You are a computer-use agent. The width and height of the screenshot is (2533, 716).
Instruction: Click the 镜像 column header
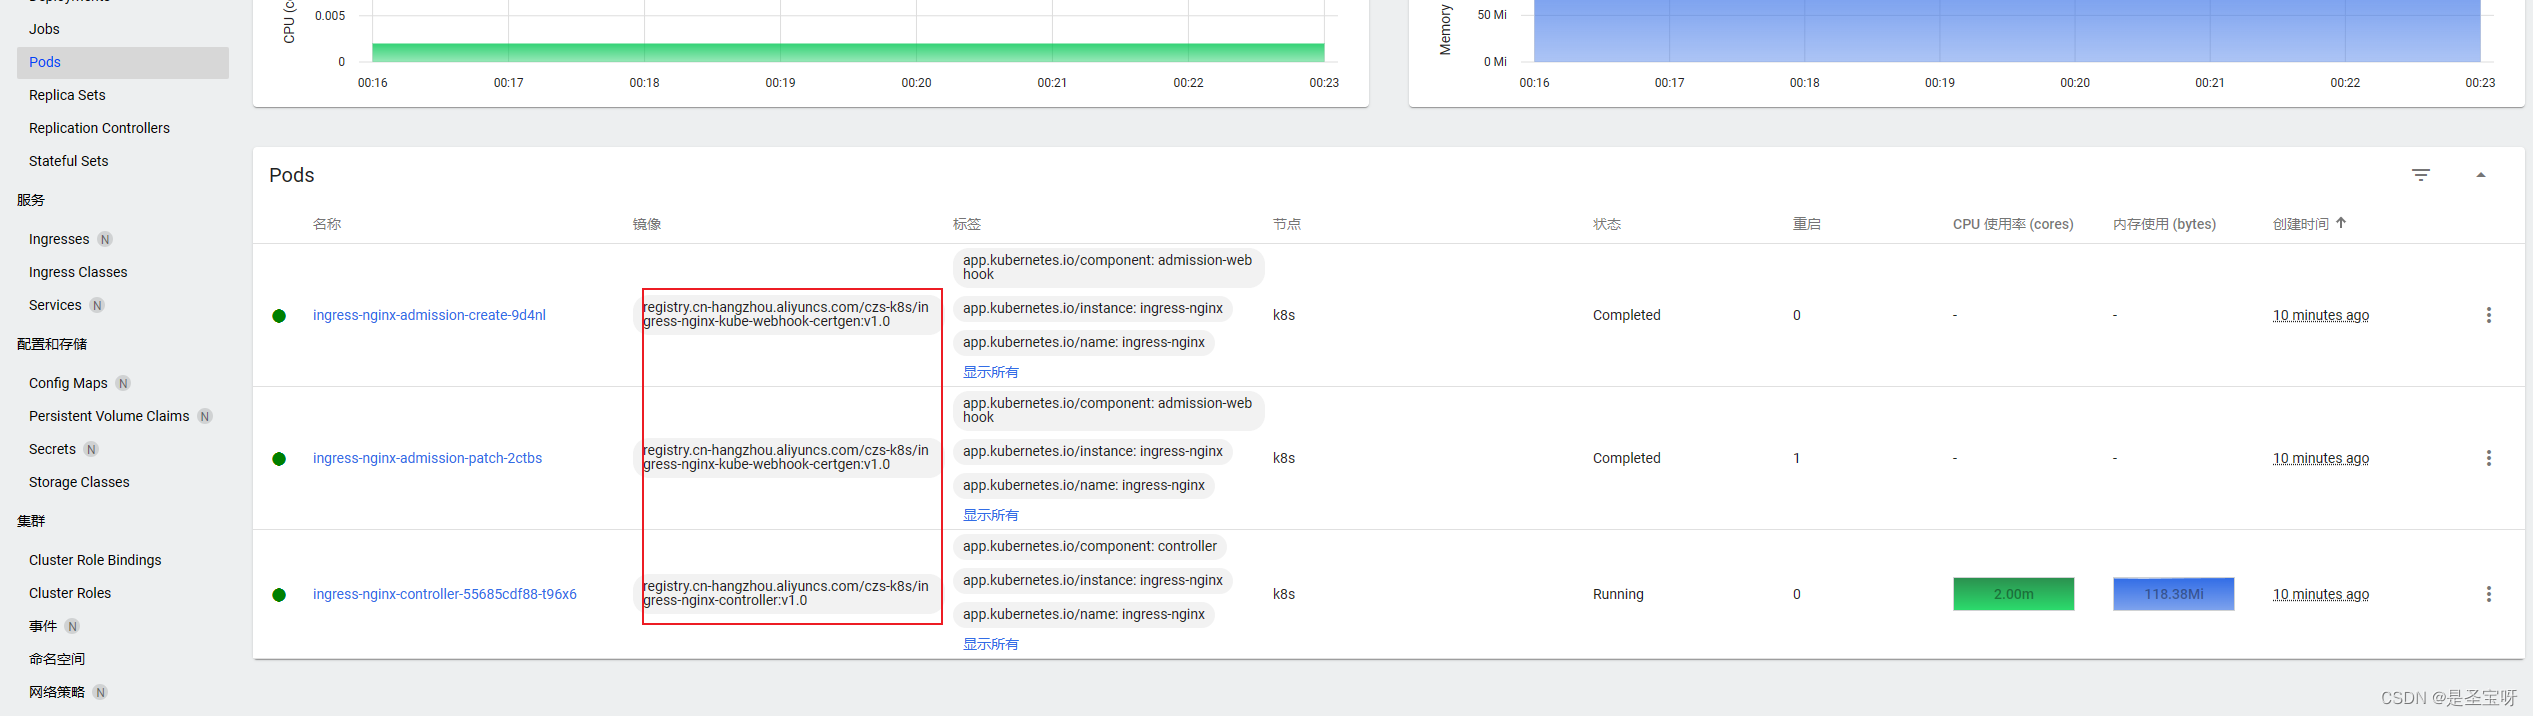point(647,224)
